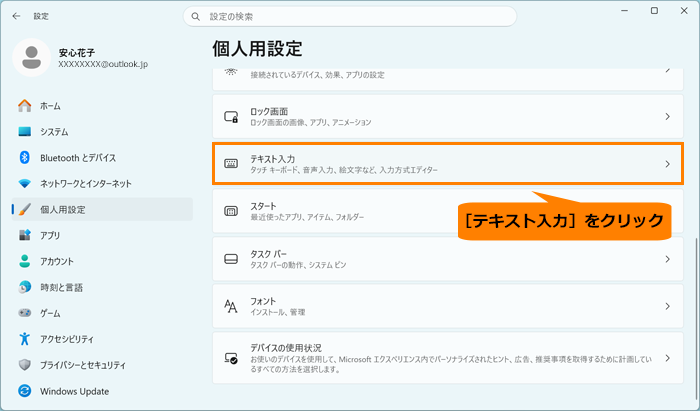This screenshot has width=700, height=411.
Task: Open ネットワークとインターネット settings
Action: (x=102, y=183)
